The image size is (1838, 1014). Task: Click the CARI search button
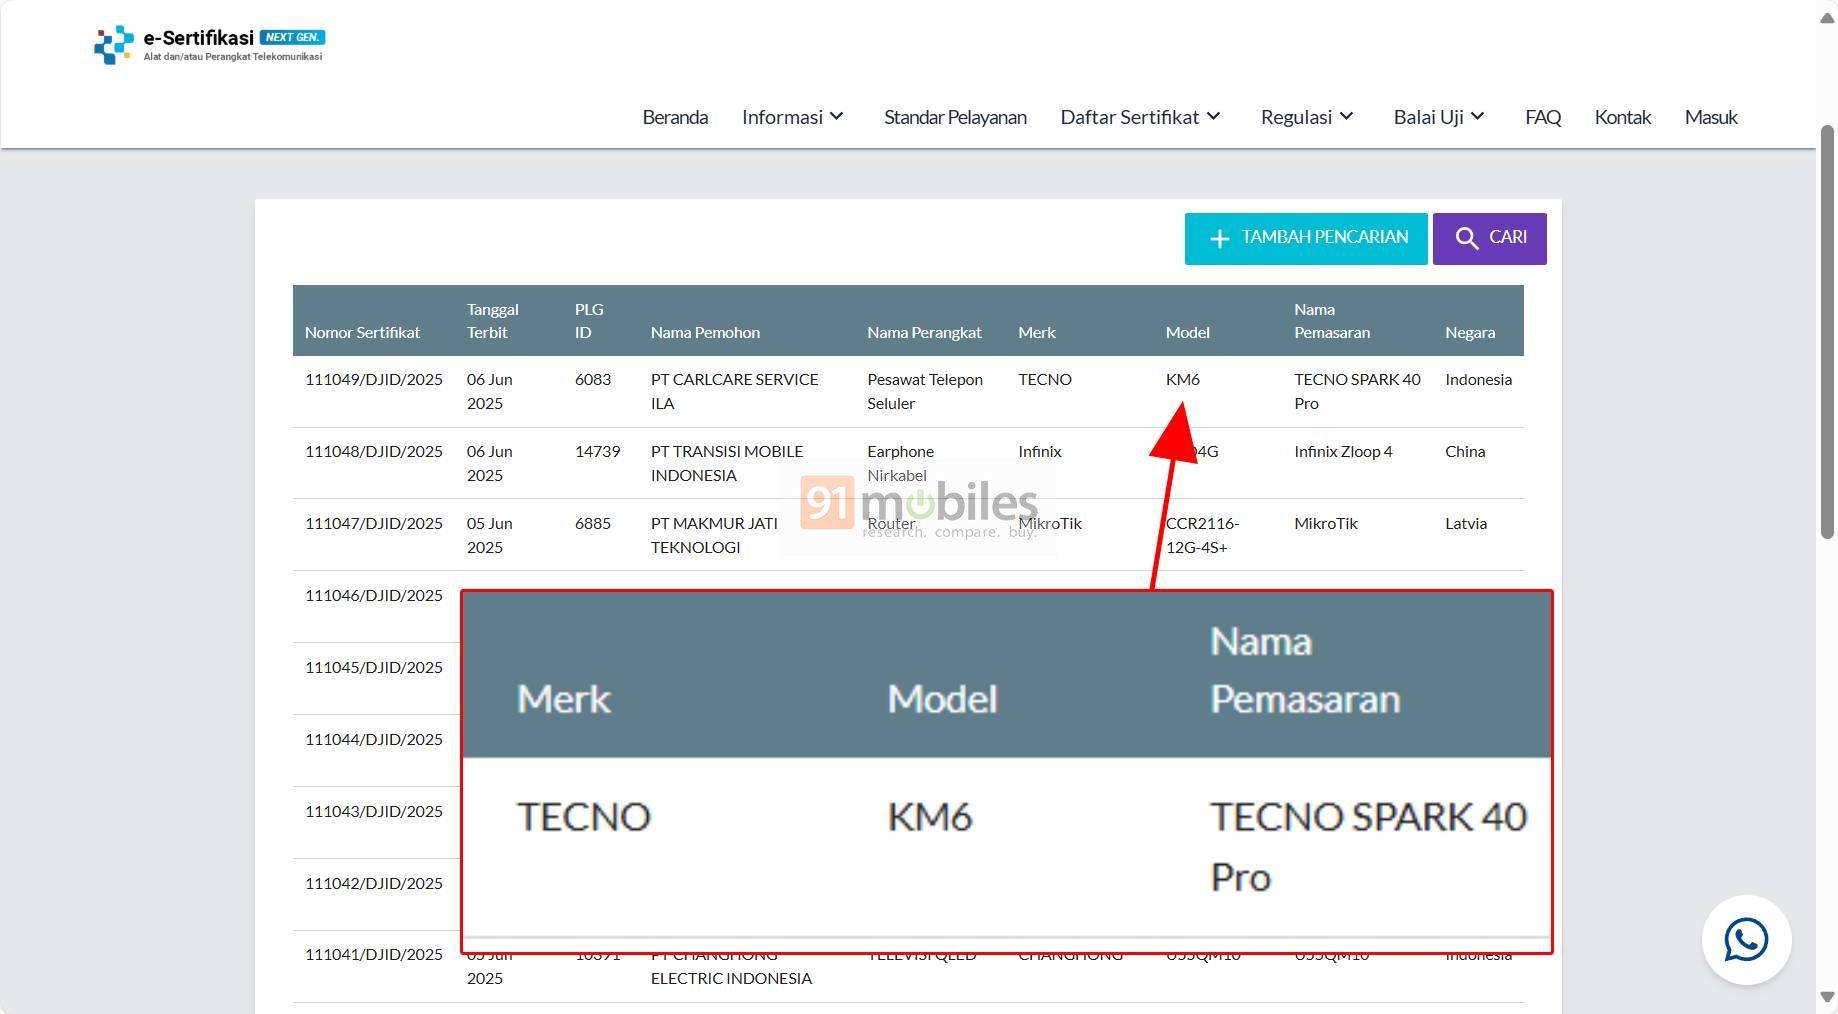point(1489,239)
